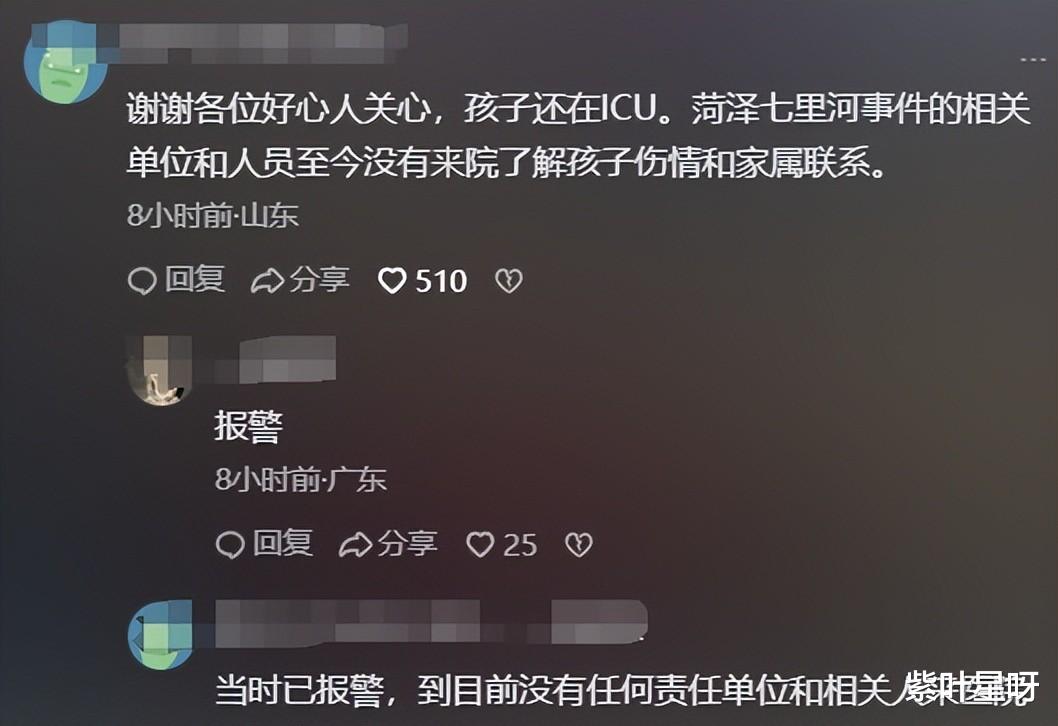Click reply bubble icon on top comment

coord(142,281)
